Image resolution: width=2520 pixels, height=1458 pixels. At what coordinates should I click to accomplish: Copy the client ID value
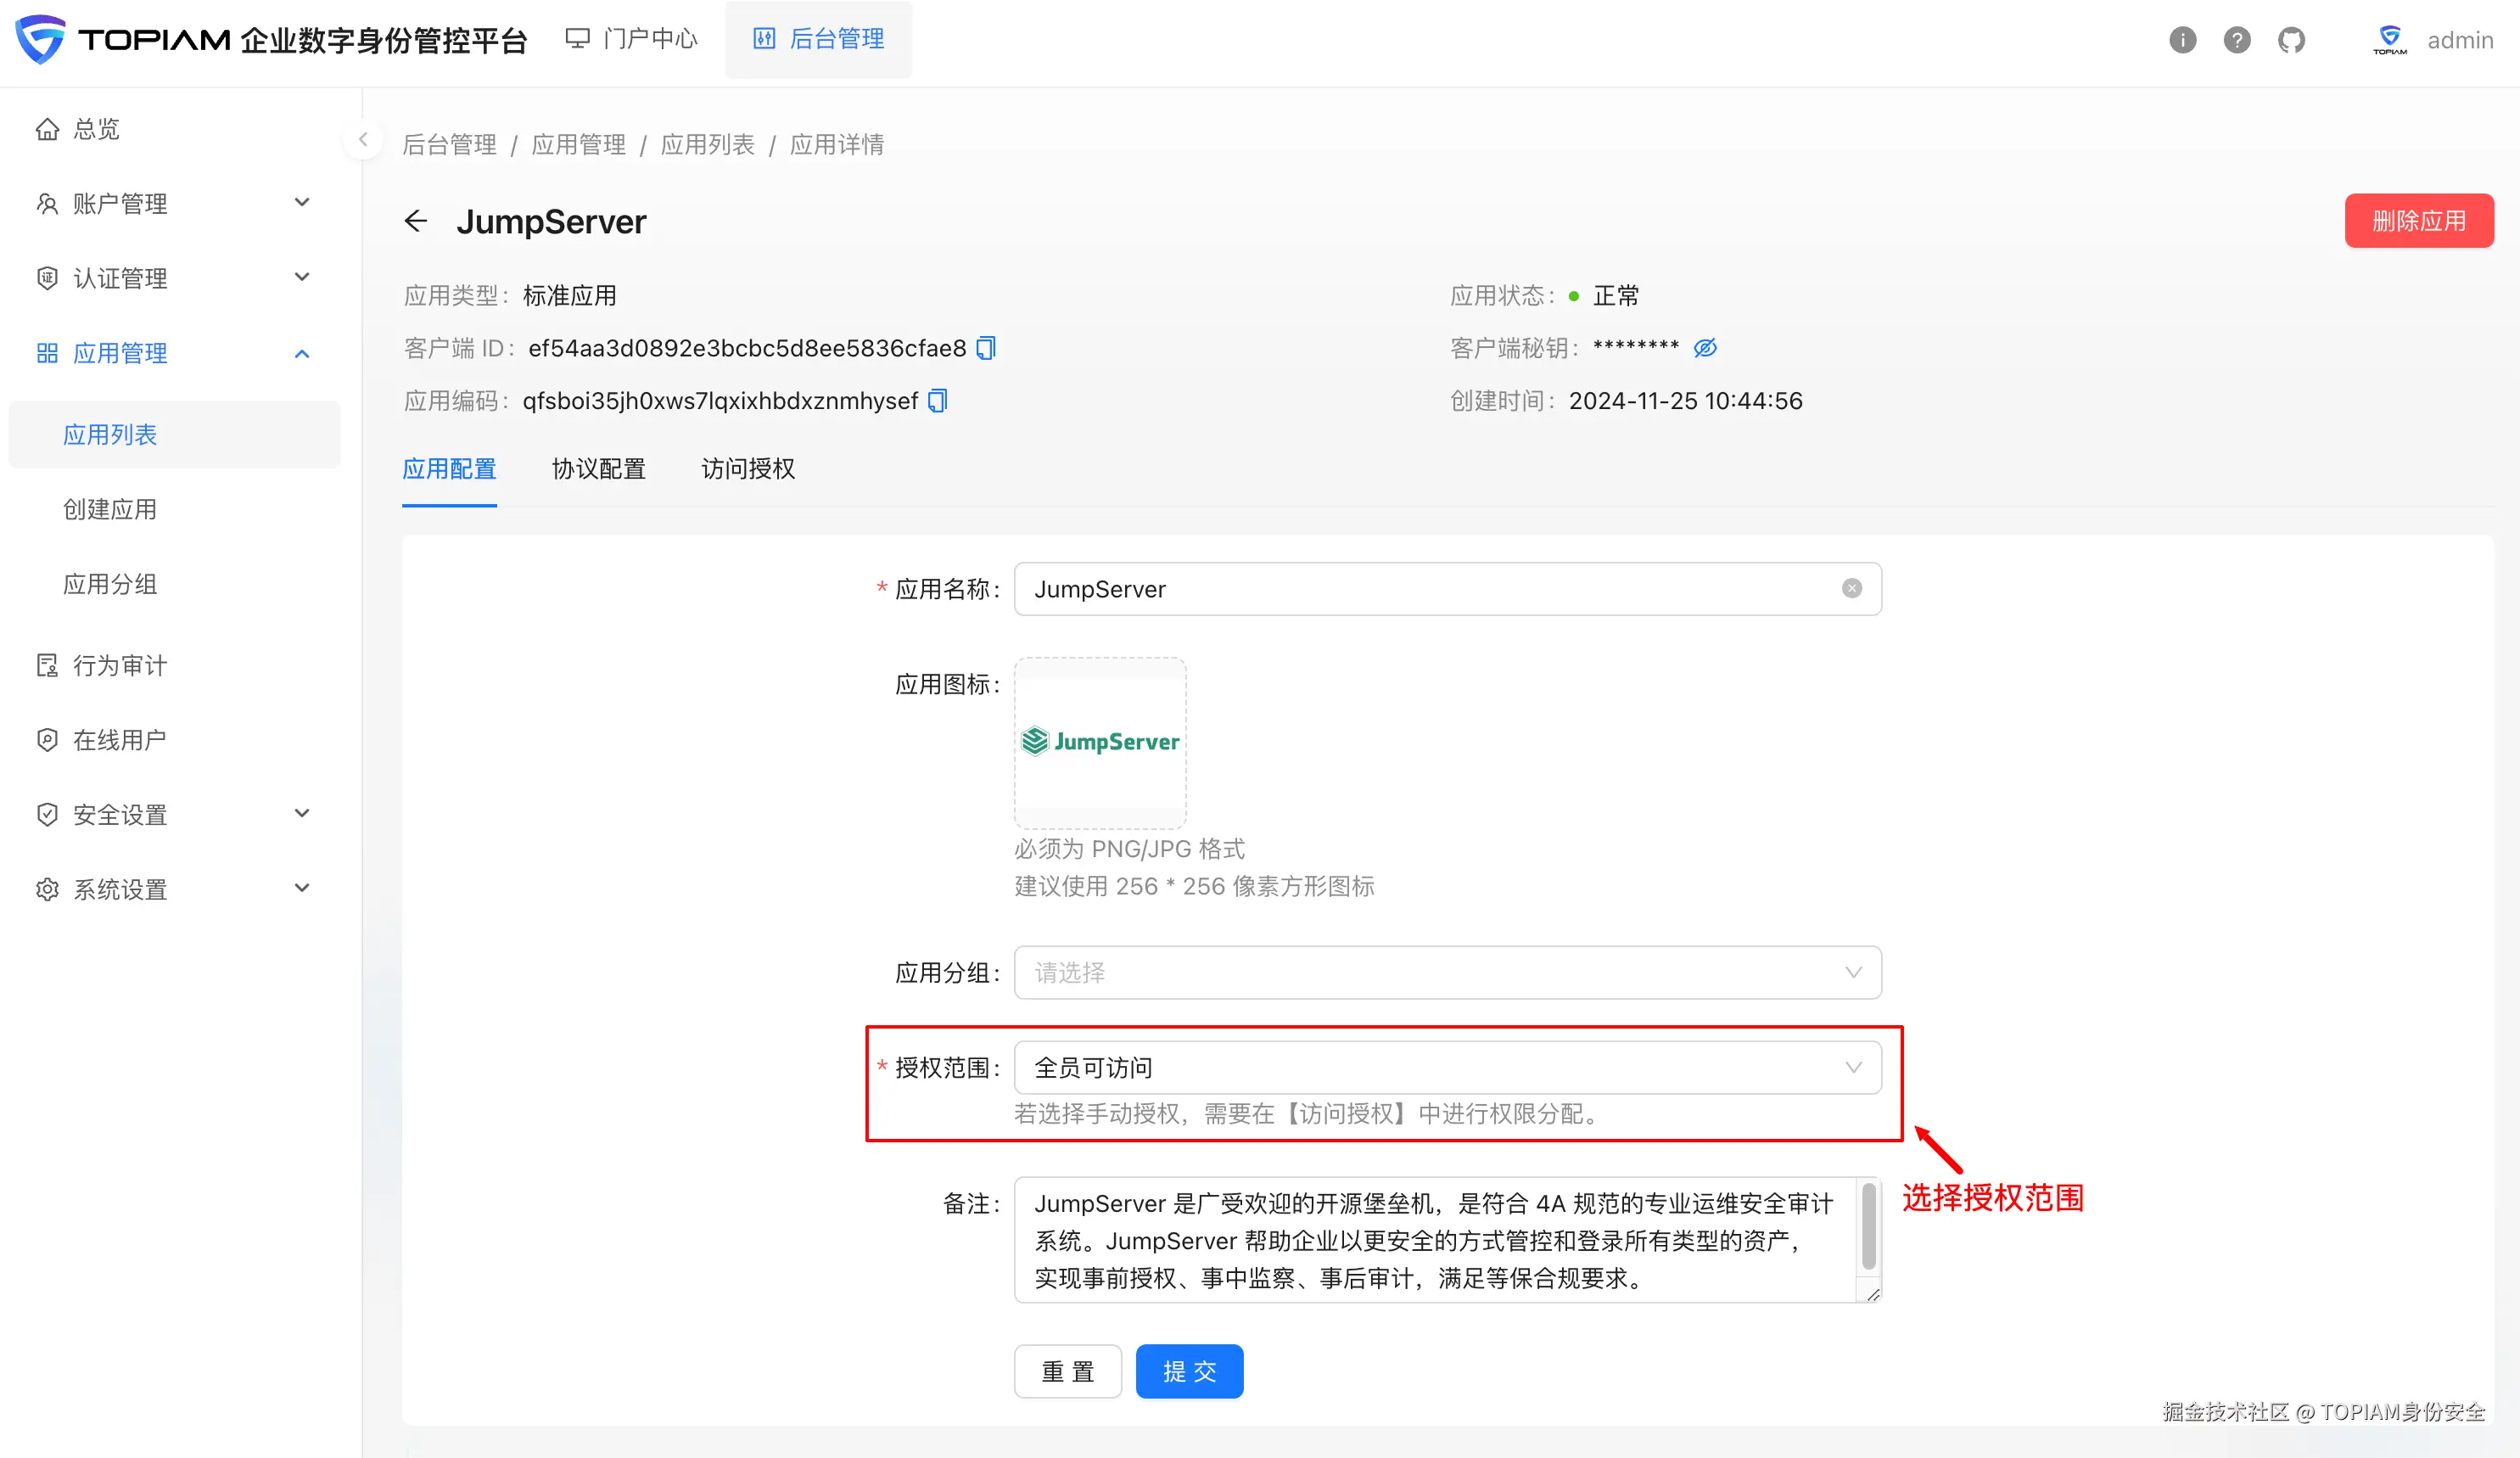coord(986,348)
